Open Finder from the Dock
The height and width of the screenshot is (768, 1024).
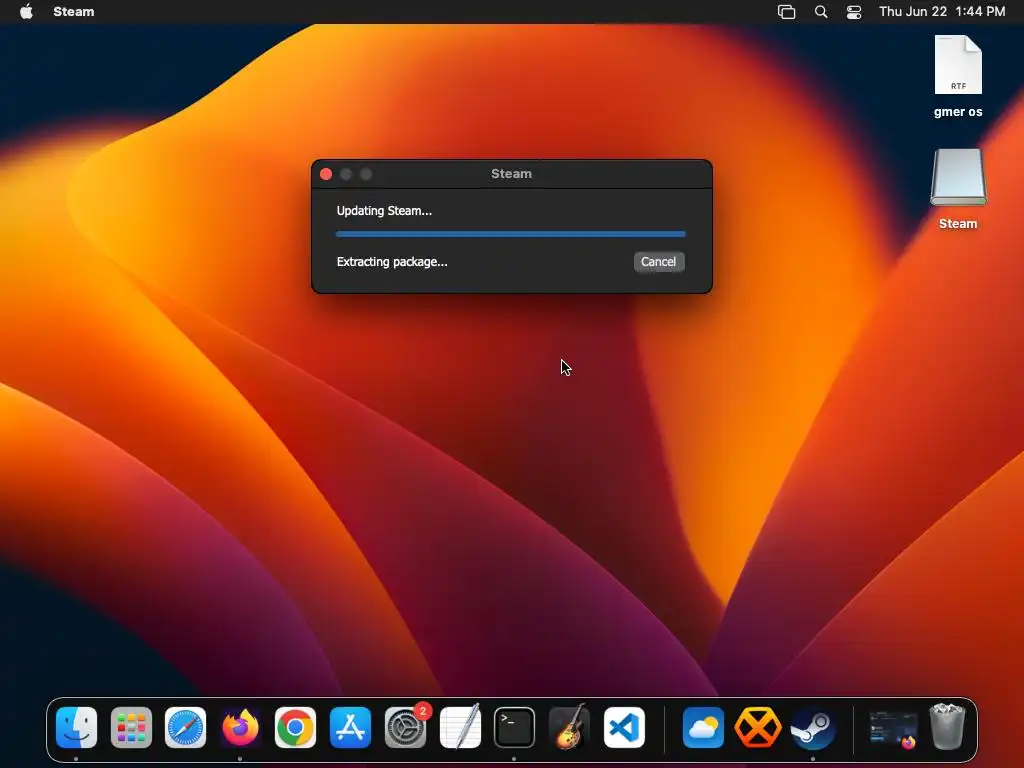(x=76, y=727)
